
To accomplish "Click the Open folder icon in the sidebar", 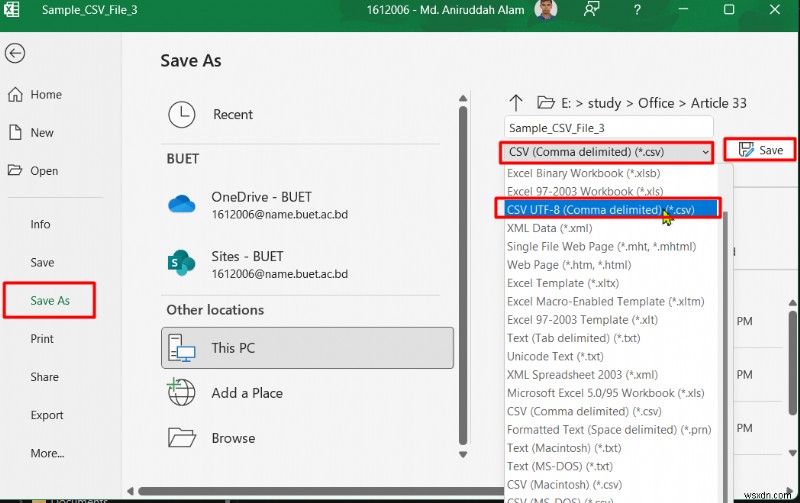I will tap(15, 170).
